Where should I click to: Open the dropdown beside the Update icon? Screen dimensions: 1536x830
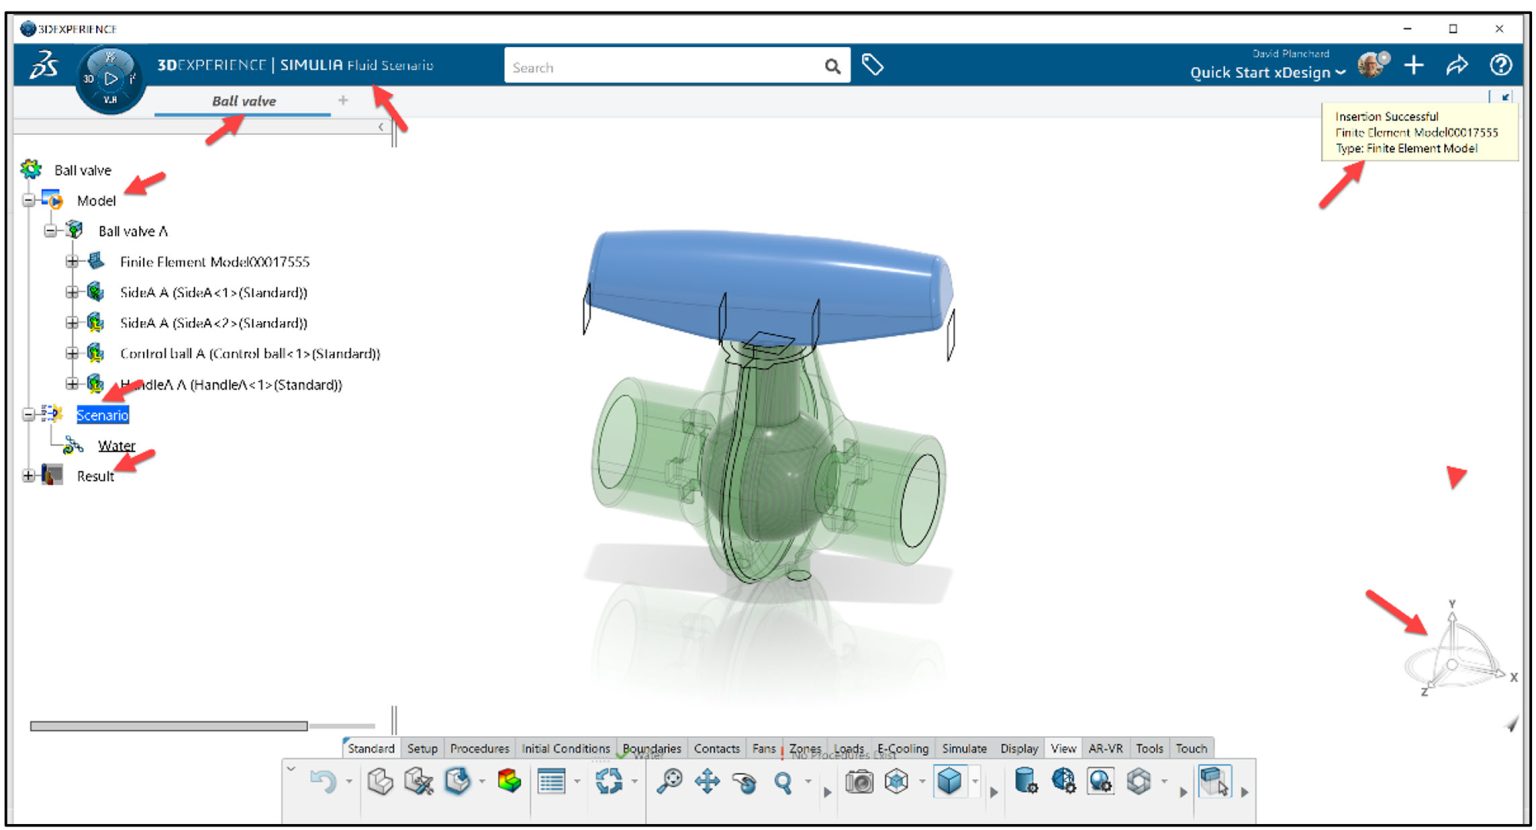(634, 782)
